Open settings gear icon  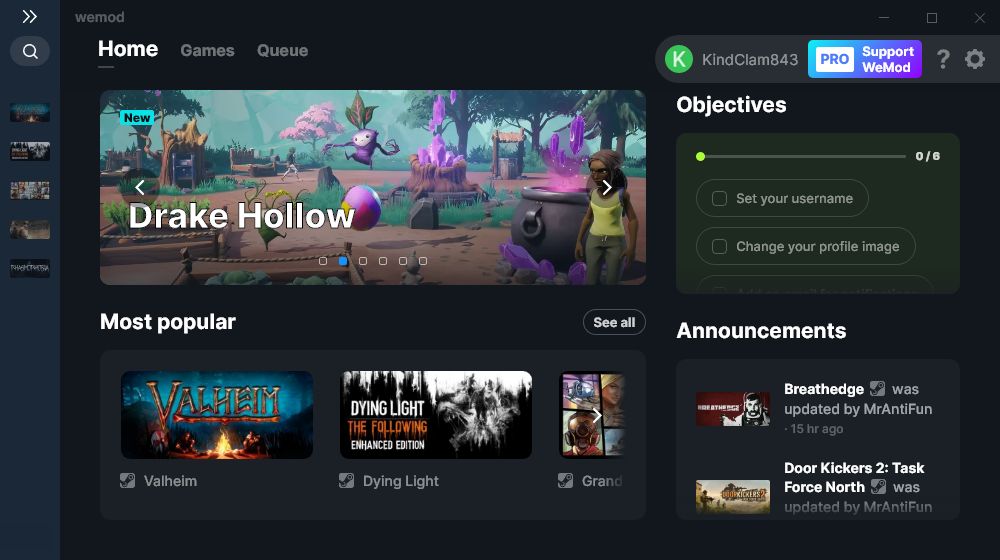pos(974,59)
